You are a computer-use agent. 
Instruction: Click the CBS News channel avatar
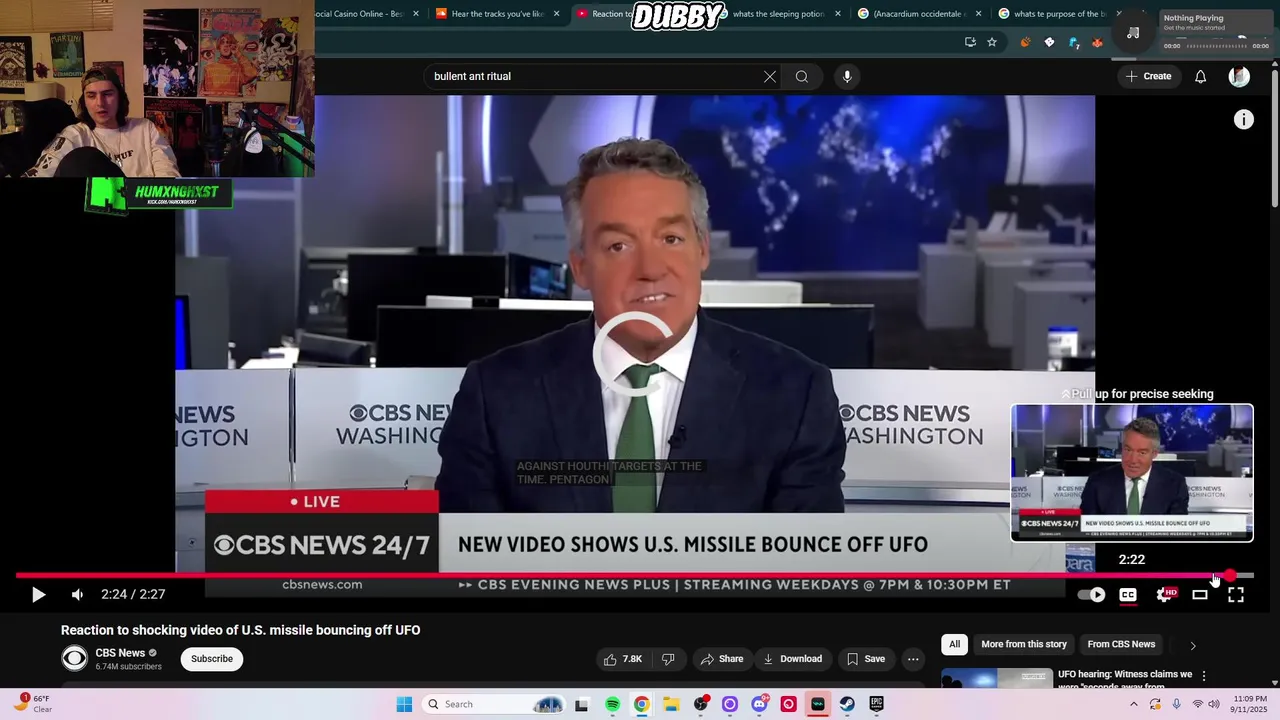click(x=75, y=658)
